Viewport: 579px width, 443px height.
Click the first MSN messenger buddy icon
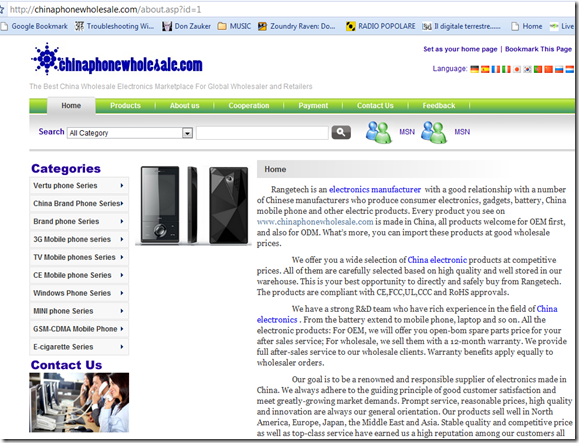[378, 132]
